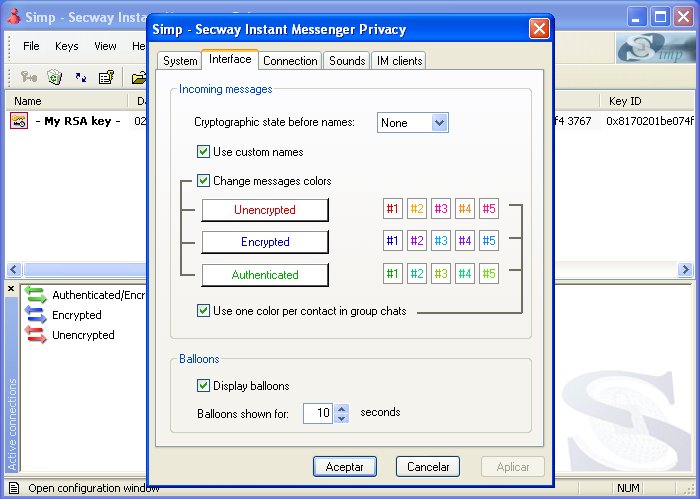
Task: Click the red Unencrypted arrows icon
Action: coord(35,335)
